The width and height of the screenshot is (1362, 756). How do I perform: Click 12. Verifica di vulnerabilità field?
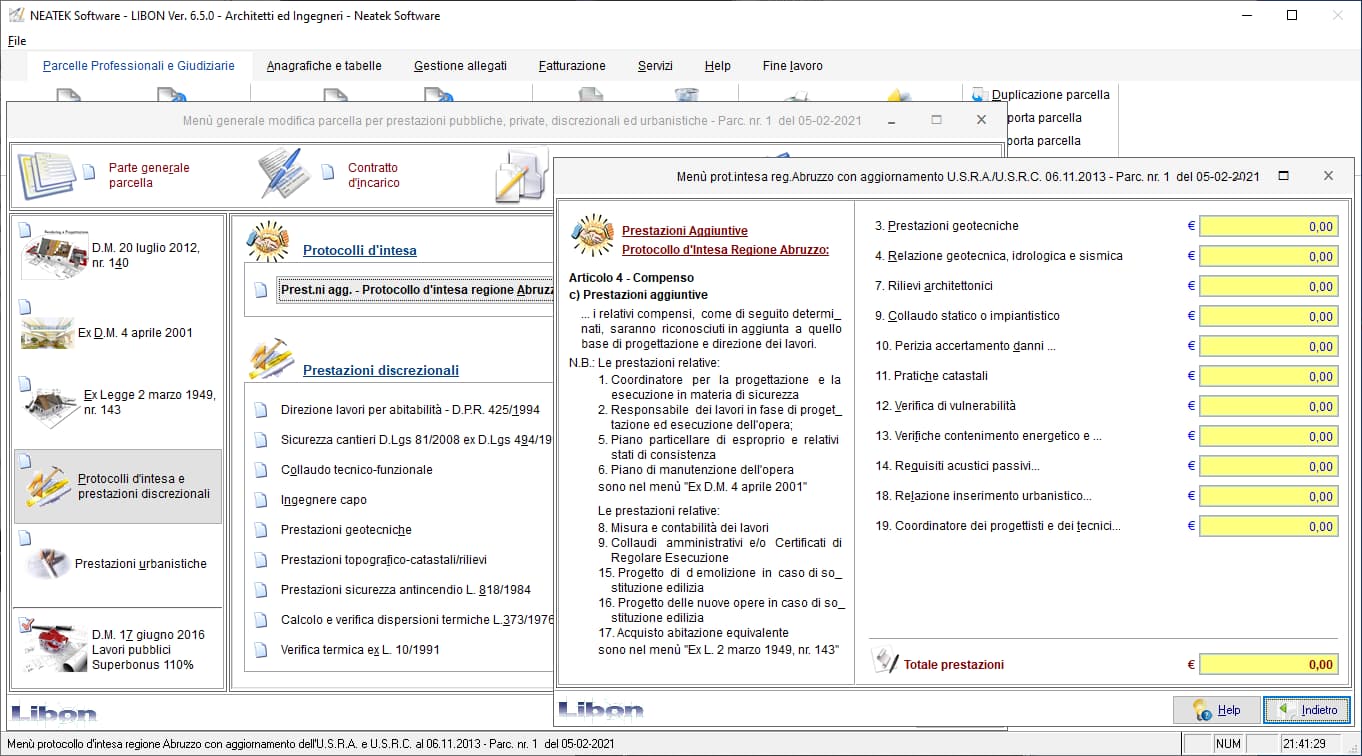pyautogui.click(x=1268, y=407)
